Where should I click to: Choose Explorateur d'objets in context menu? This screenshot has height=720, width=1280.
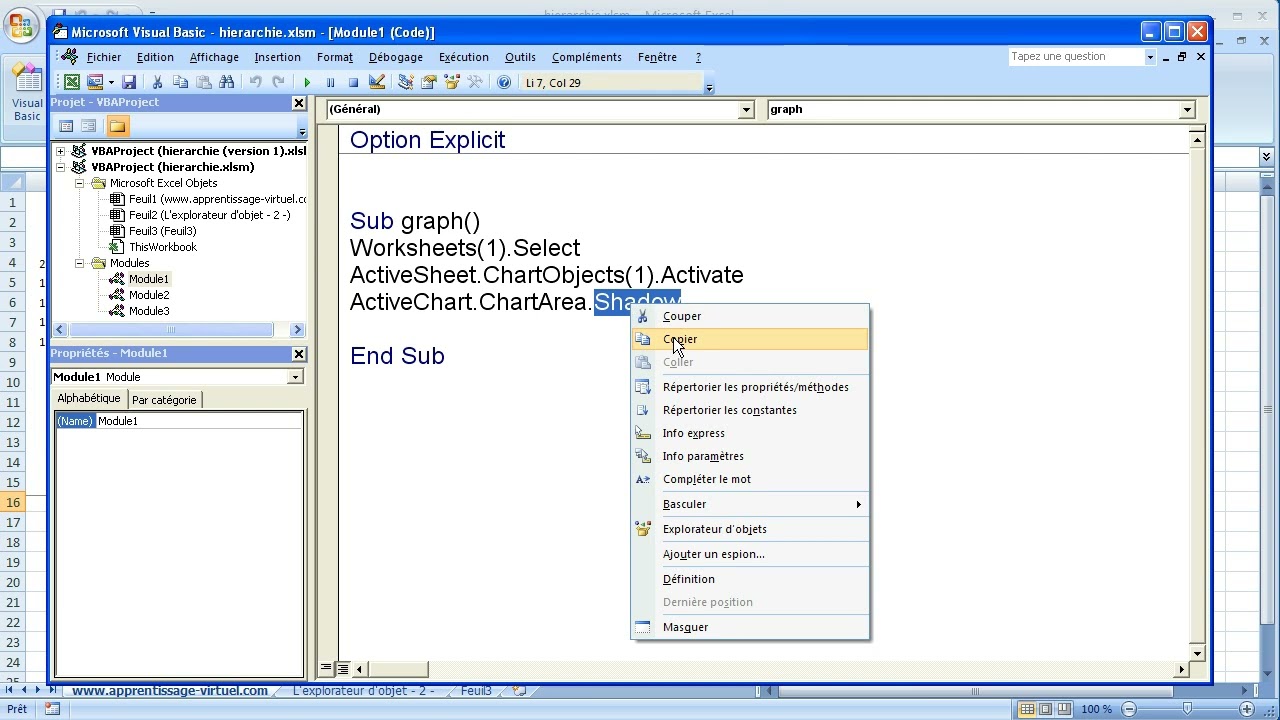(750, 529)
